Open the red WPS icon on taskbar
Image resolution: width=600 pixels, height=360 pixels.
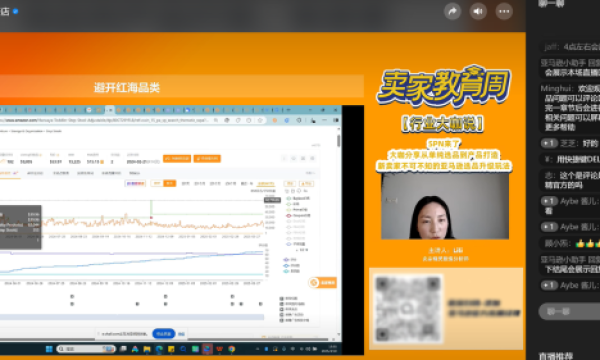pyautogui.click(x=219, y=349)
